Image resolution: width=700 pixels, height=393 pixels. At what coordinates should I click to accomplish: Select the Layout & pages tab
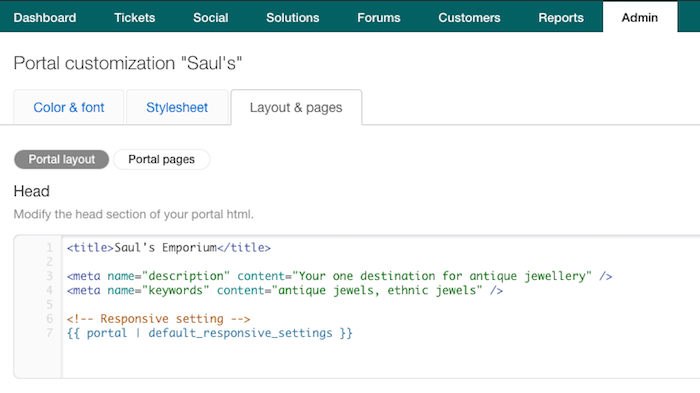(x=296, y=107)
